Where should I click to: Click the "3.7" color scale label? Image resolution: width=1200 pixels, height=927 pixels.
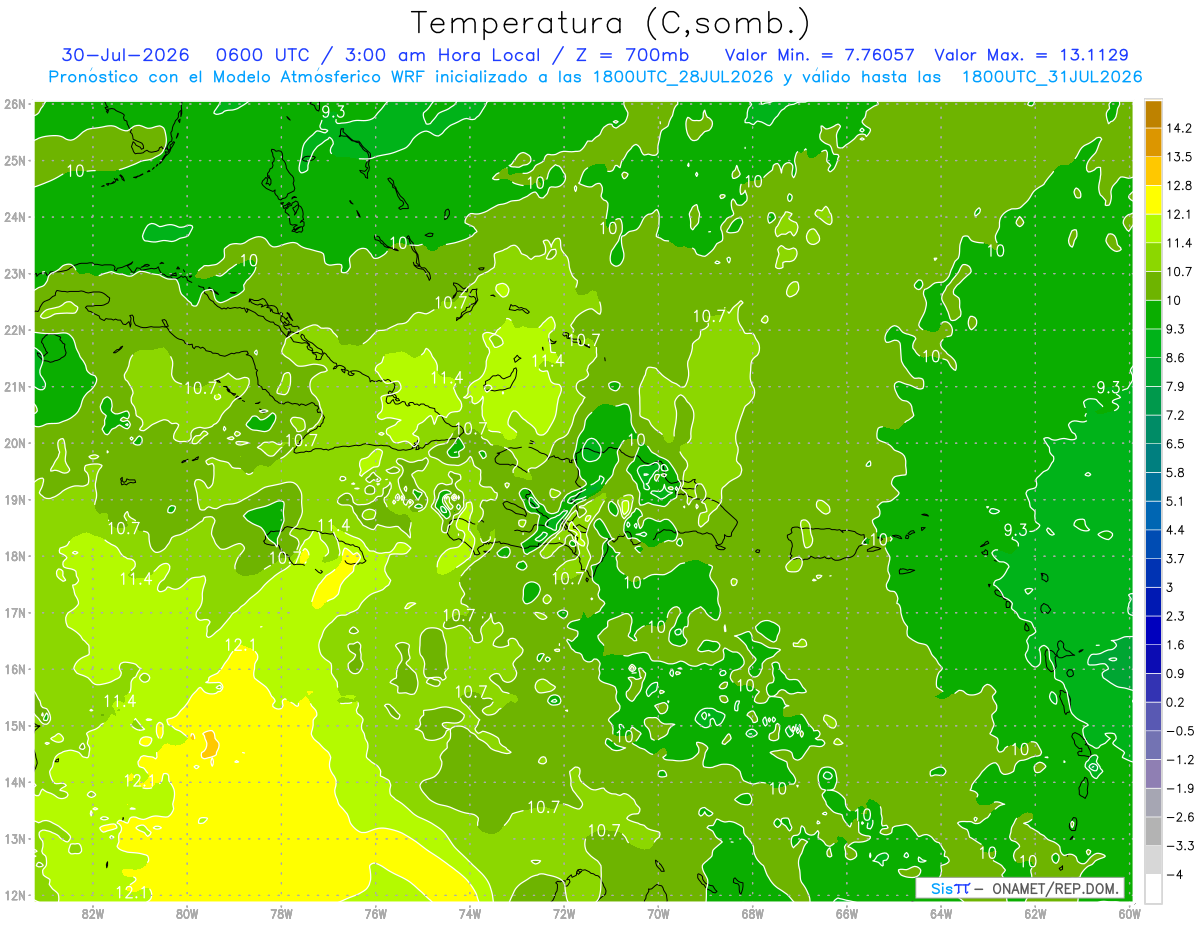tap(1175, 559)
